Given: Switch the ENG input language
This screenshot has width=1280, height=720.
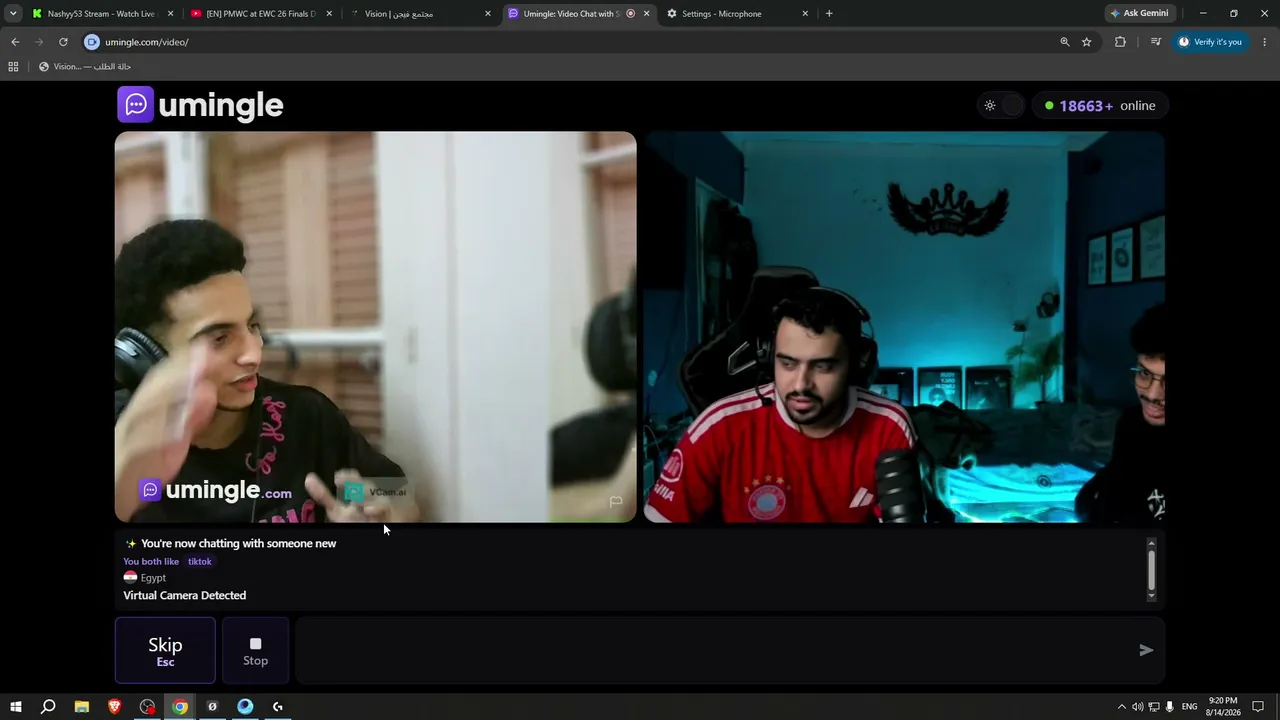Looking at the screenshot, I should (x=1190, y=707).
